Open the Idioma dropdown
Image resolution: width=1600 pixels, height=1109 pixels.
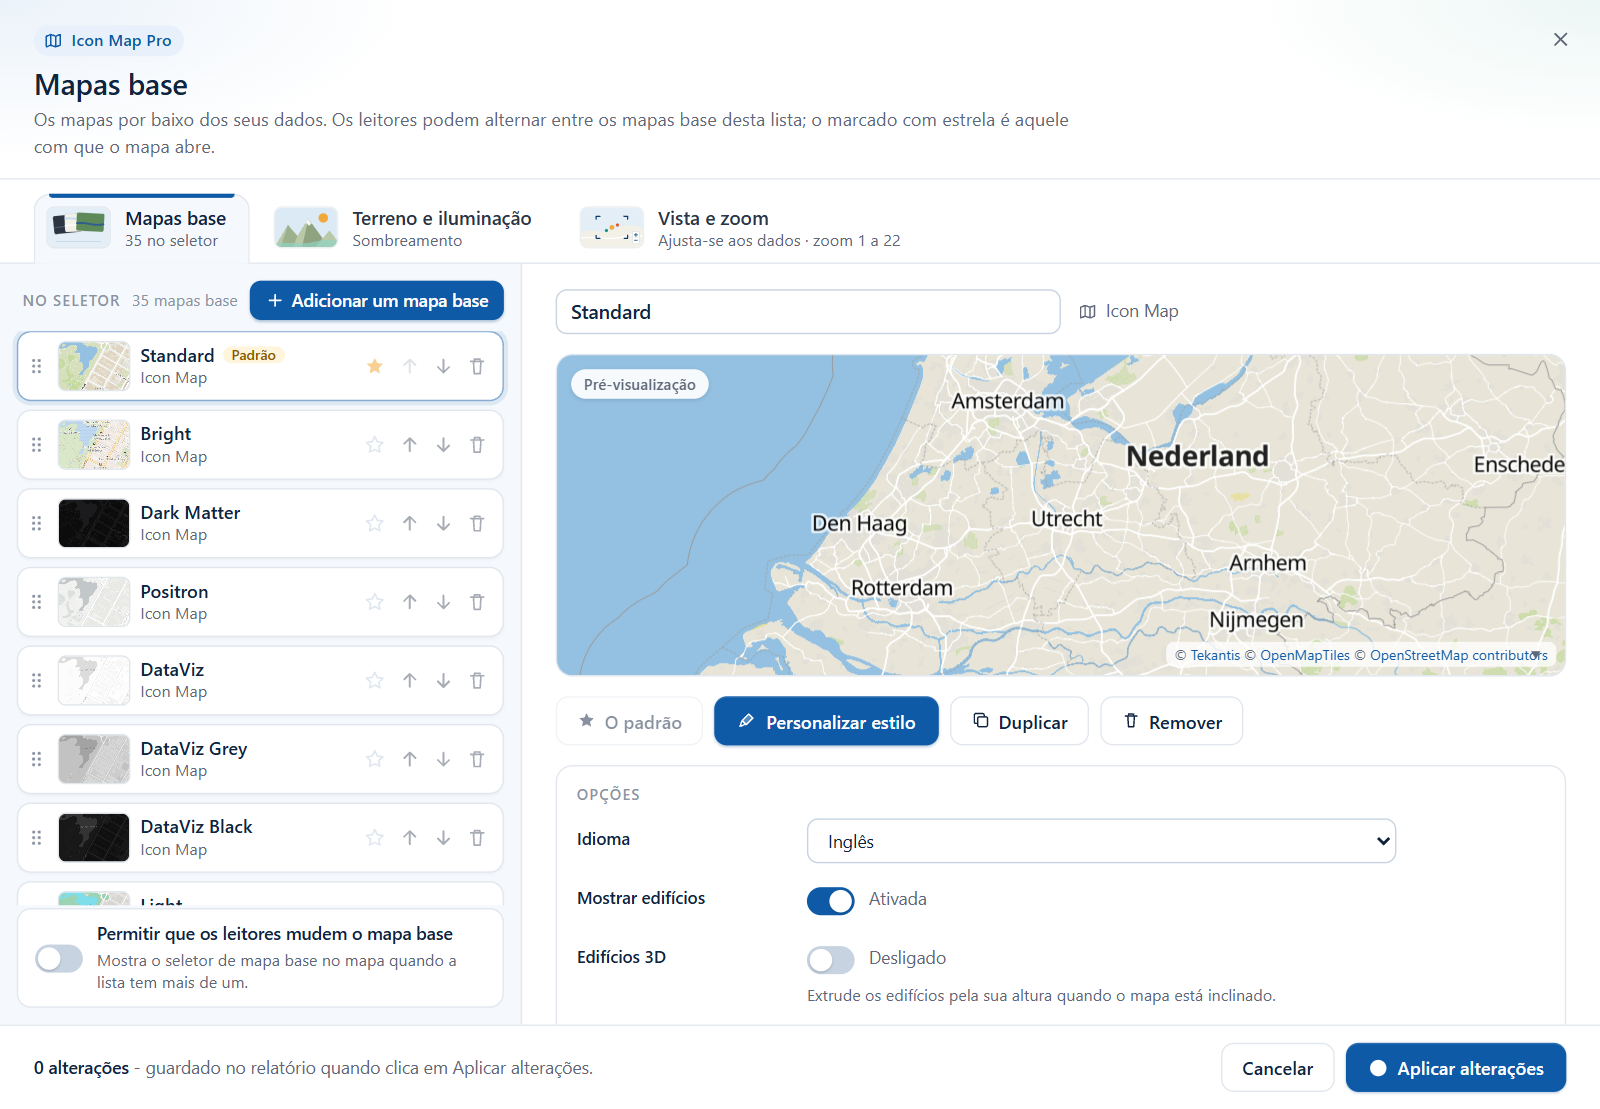pos(1101,841)
